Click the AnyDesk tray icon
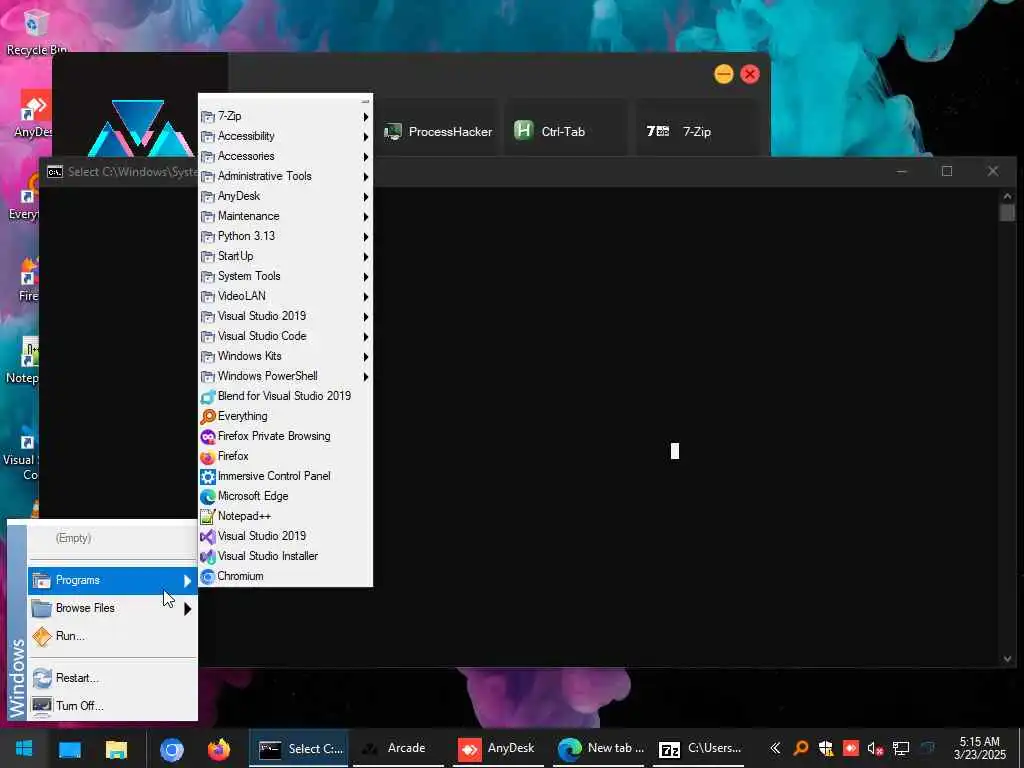The height and width of the screenshot is (768, 1024). pos(850,749)
